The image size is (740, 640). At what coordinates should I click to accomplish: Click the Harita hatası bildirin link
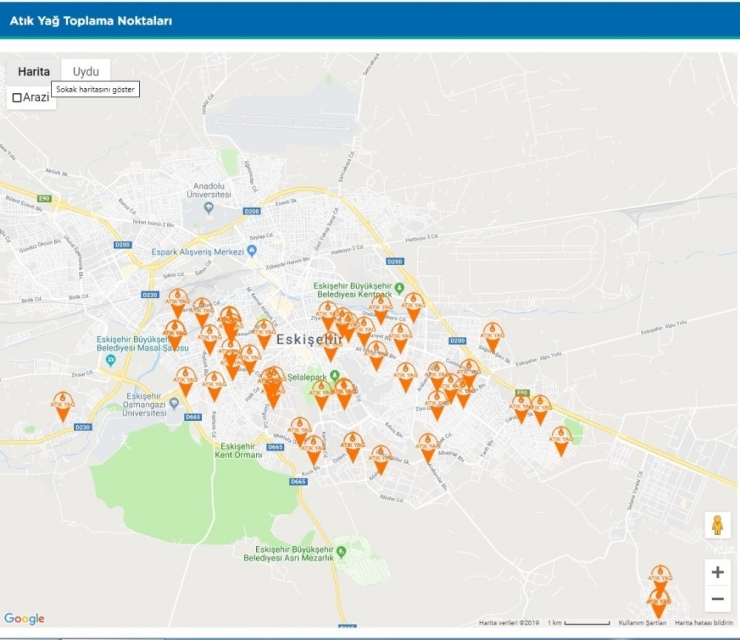[704, 623]
